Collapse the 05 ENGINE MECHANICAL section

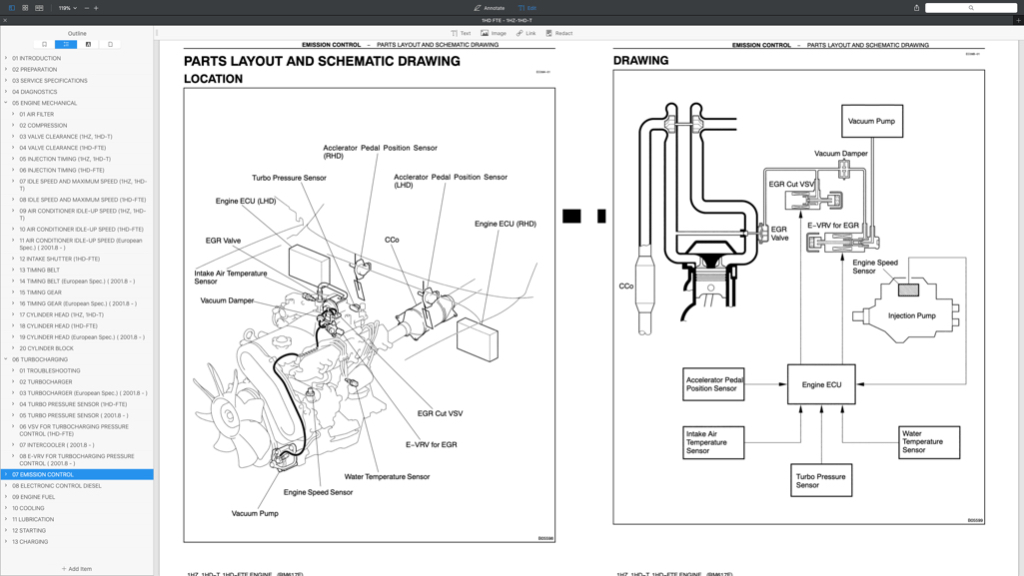pos(6,103)
